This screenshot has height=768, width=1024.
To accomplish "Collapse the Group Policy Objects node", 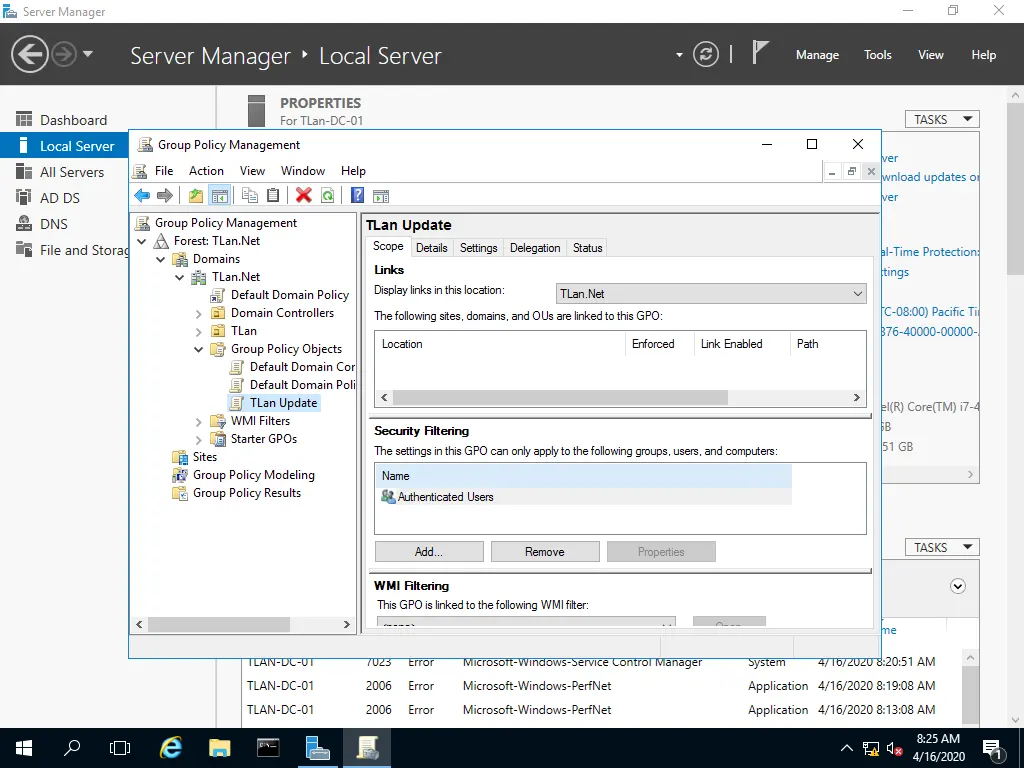I will pos(199,349).
